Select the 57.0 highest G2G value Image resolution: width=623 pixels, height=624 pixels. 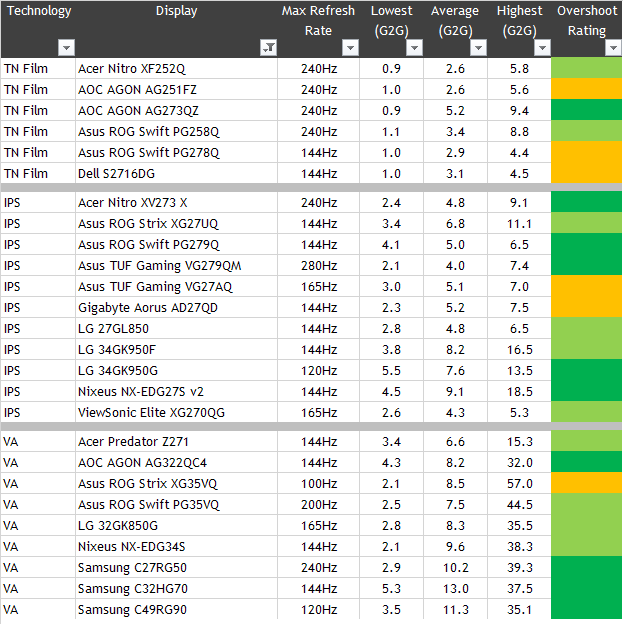tap(519, 484)
